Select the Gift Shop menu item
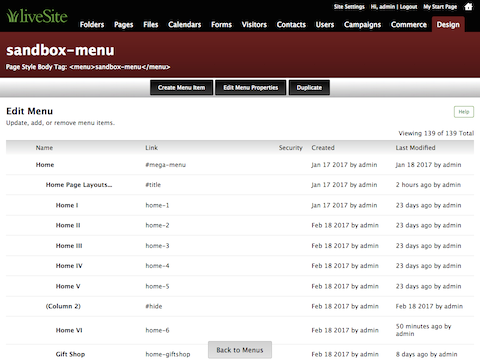The height and width of the screenshot is (360, 480). pyautogui.click(x=70, y=354)
